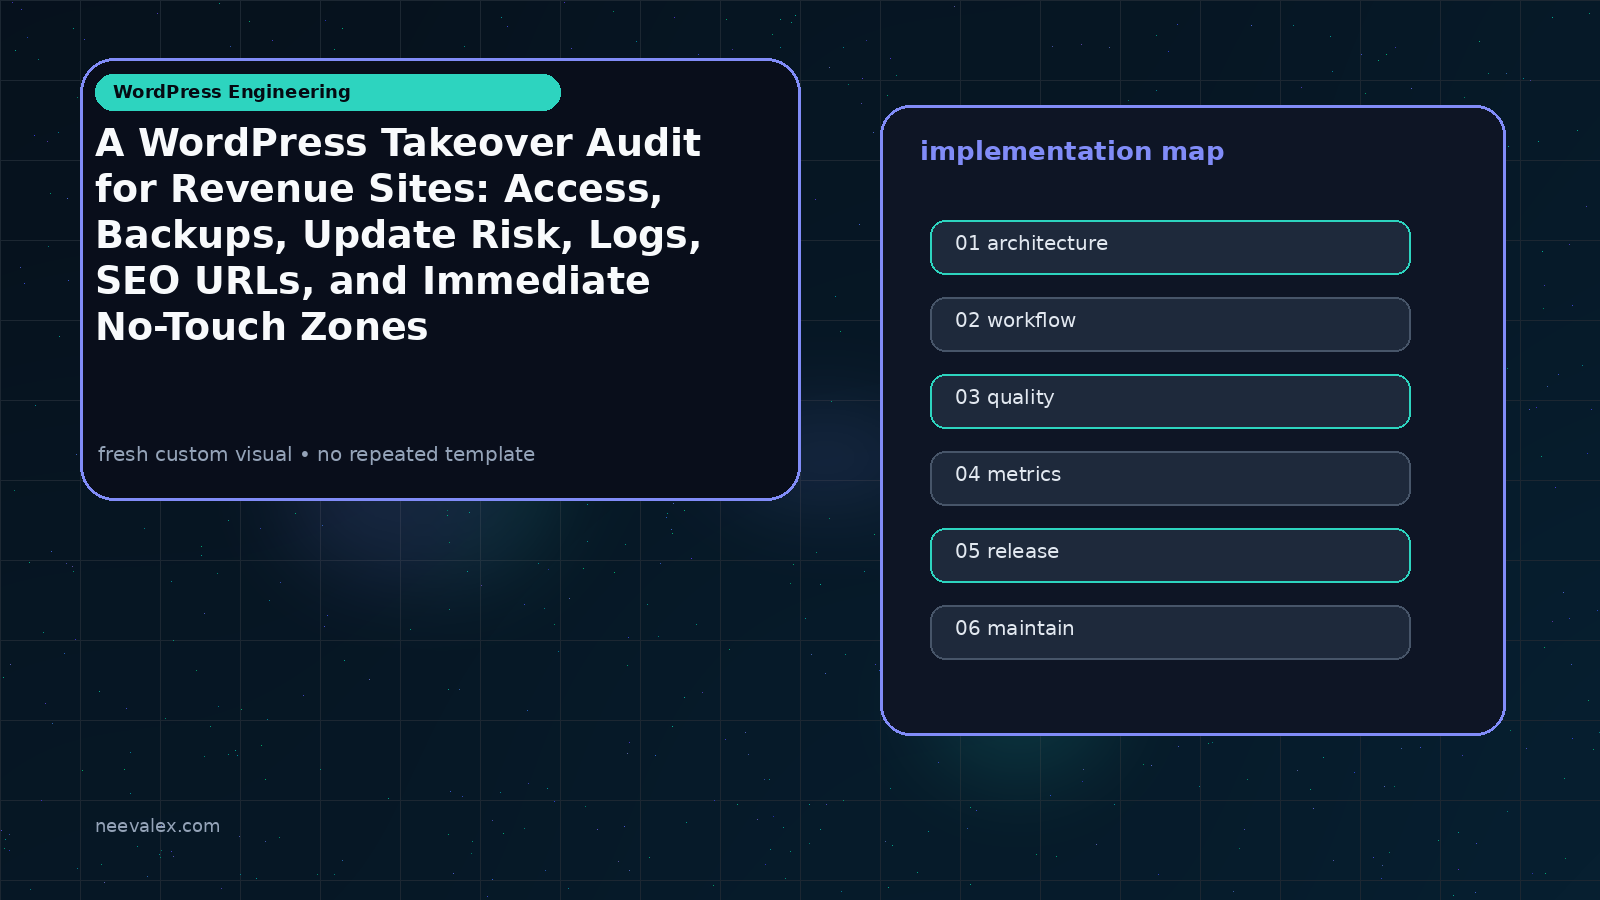Click the WordPress Engineering tag pill
The image size is (1600, 900).
coord(328,92)
